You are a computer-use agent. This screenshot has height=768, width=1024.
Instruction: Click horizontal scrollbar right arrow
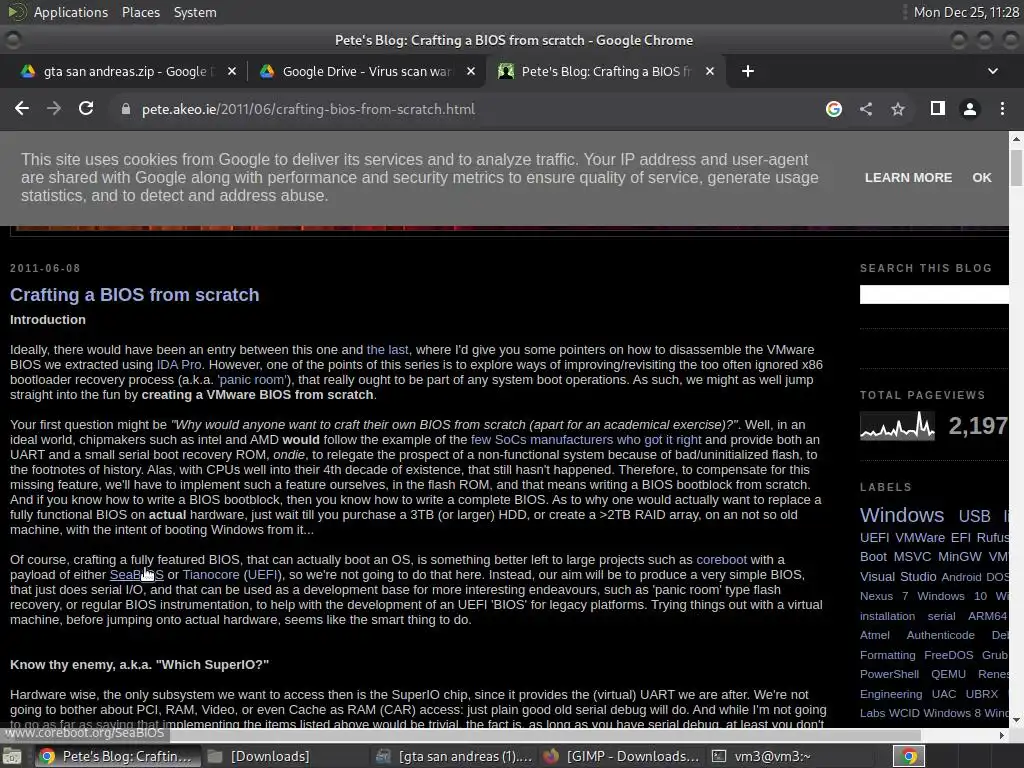point(1002,735)
